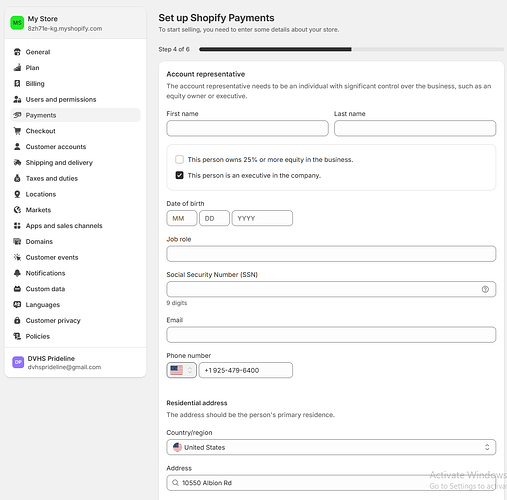Click the Billing receipt icon
Image resolution: width=507 pixels, height=500 pixels.
pyautogui.click(x=17, y=83)
